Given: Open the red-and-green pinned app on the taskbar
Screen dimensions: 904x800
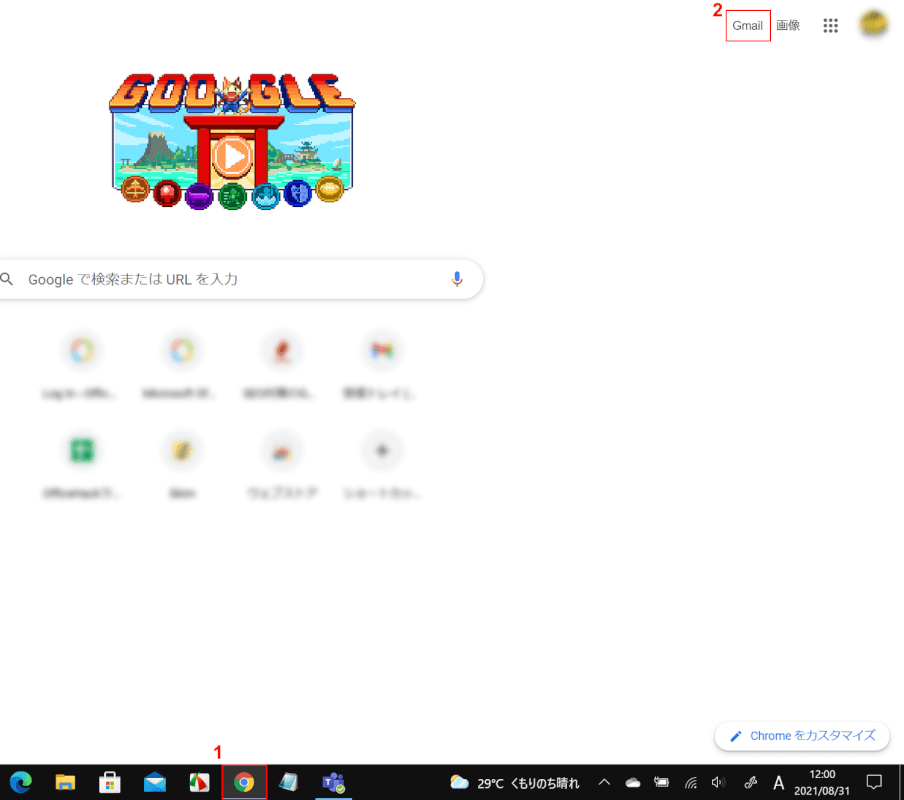Looking at the screenshot, I should [199, 782].
